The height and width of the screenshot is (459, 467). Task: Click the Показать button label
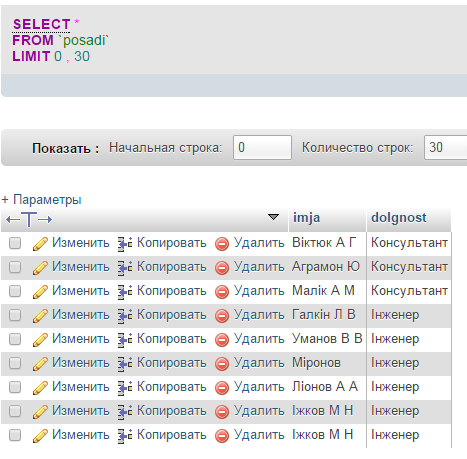pyautogui.click(x=65, y=148)
